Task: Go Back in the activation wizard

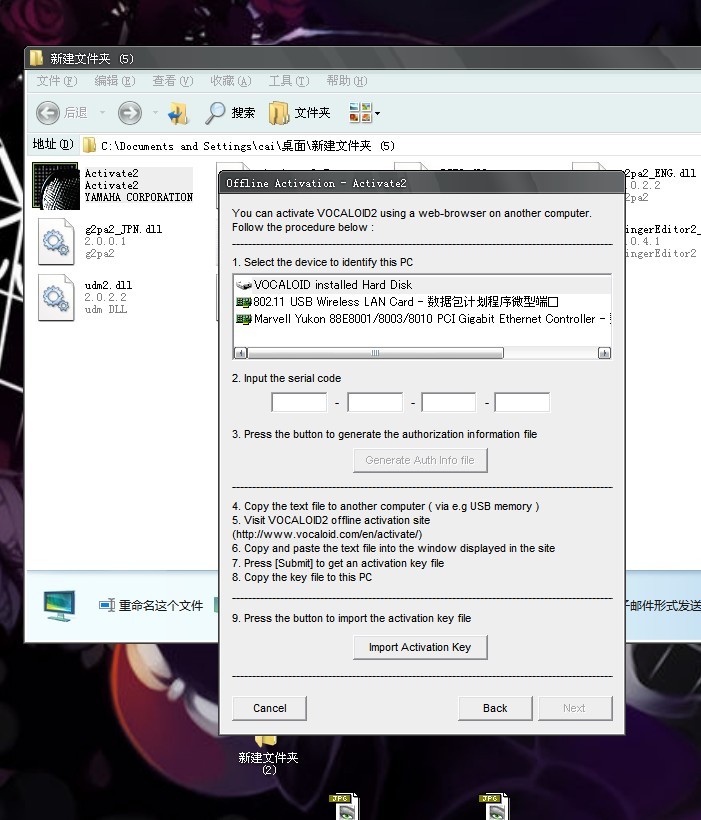Action: click(x=495, y=708)
